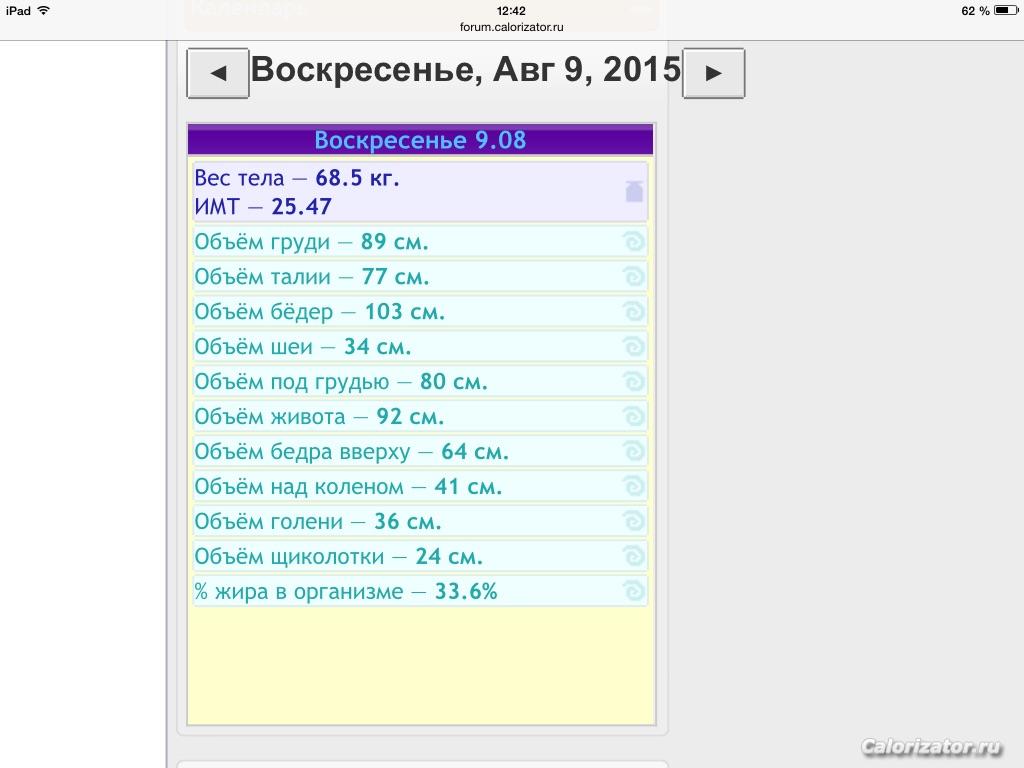Viewport: 1024px width, 768px height.
Task: Tap the Воскресенье, Авг 9, 2015 date title
Action: coord(466,69)
